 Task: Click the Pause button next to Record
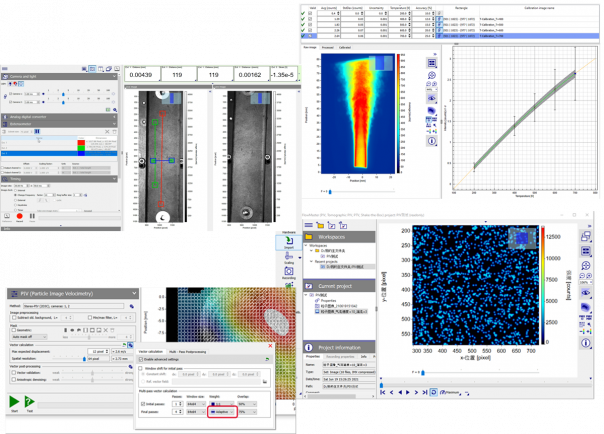32,215
